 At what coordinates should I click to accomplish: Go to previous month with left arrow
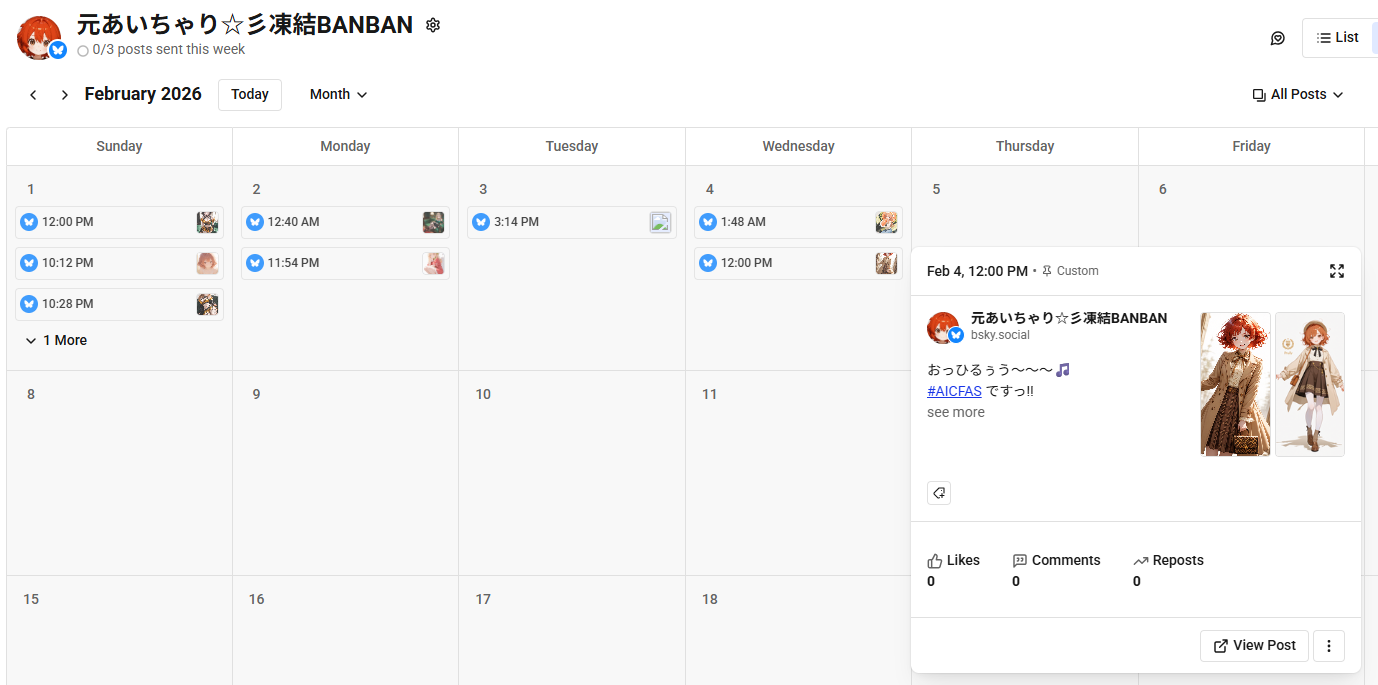[x=33, y=95]
